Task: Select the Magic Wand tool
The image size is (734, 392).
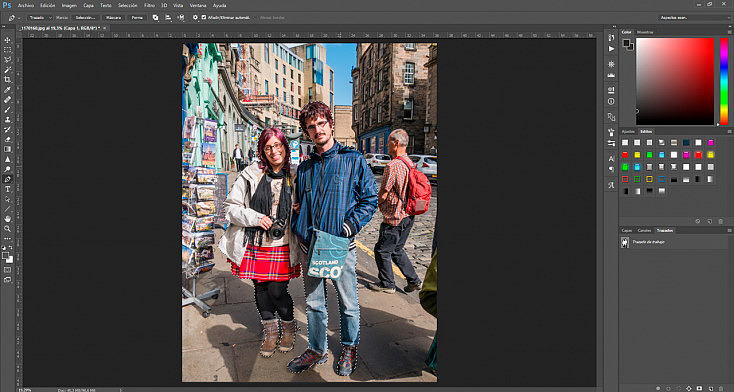Action: coord(7,69)
